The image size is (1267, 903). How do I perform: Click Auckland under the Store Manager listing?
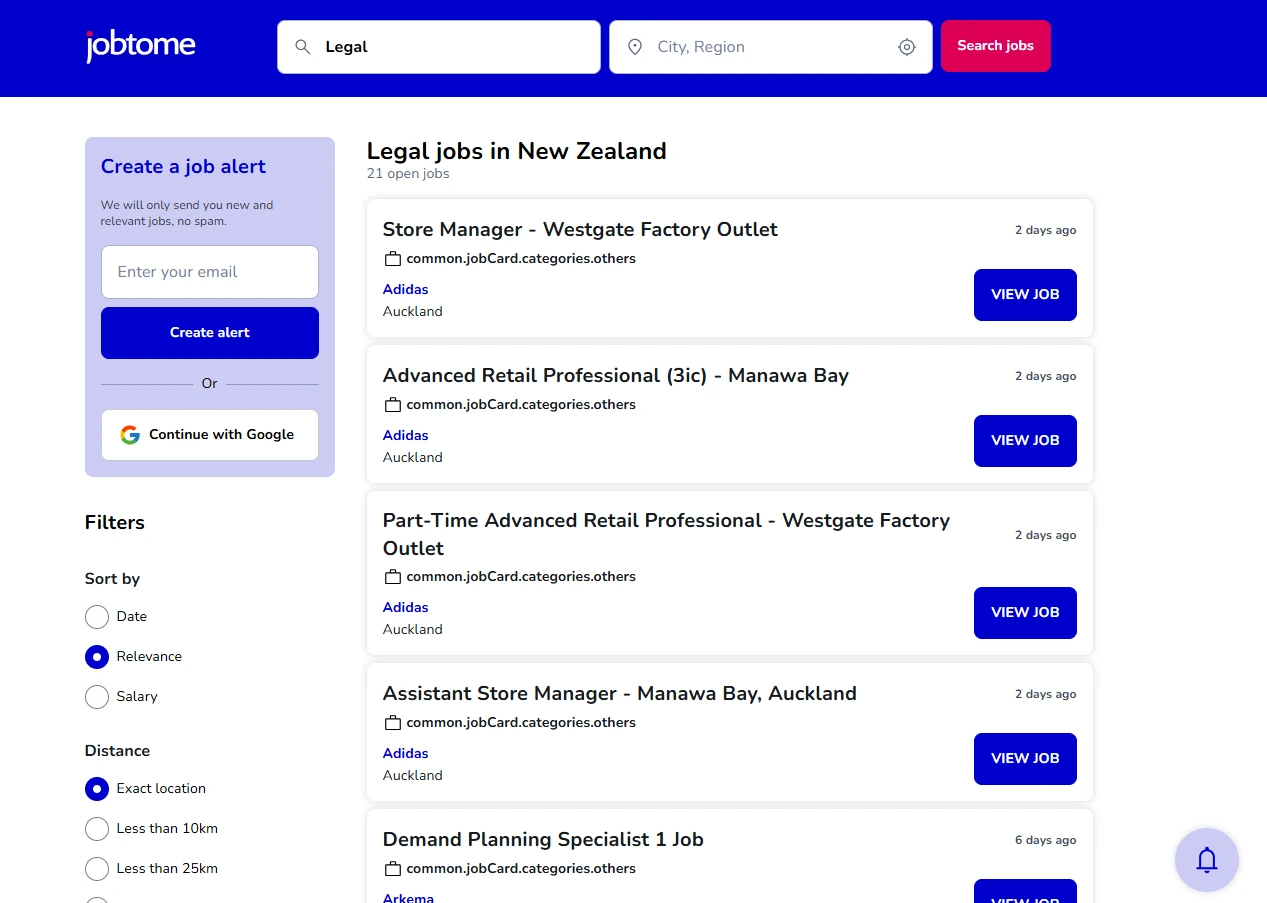(x=412, y=312)
